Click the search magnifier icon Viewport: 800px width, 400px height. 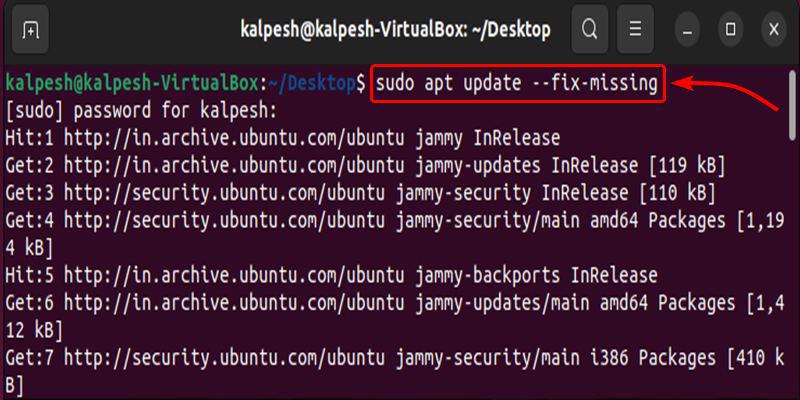[x=590, y=29]
